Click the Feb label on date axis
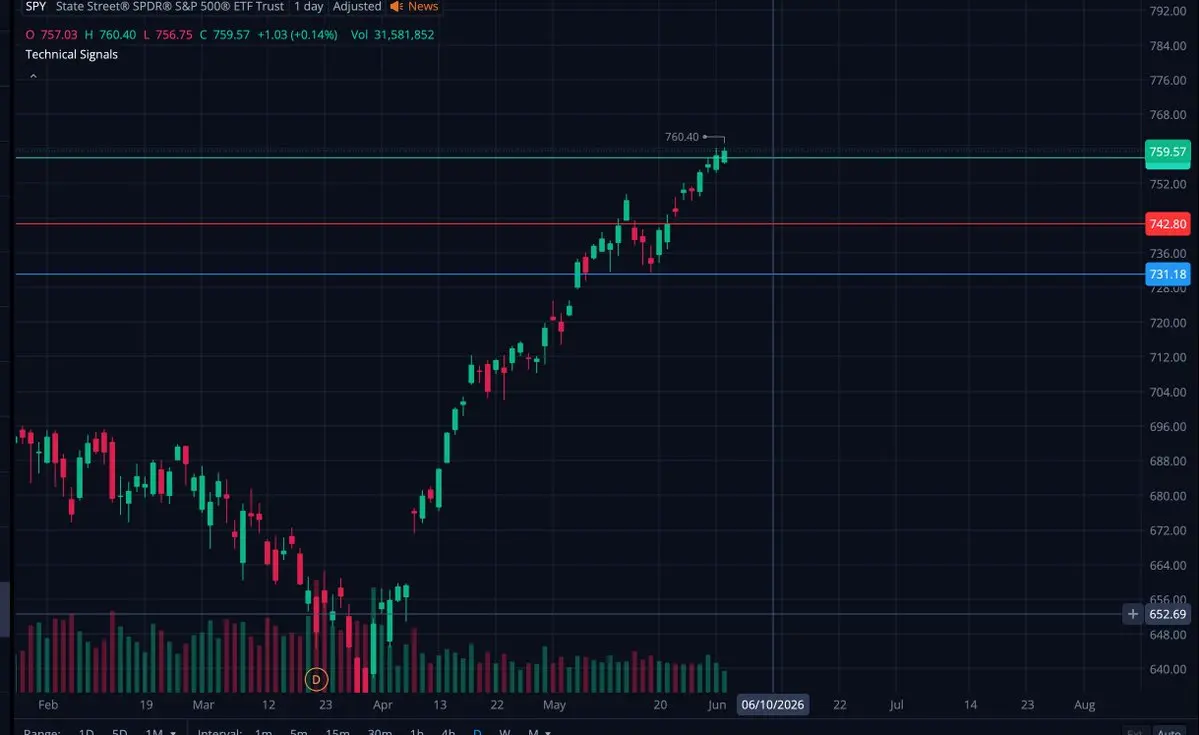The height and width of the screenshot is (735, 1199). pyautogui.click(x=47, y=704)
